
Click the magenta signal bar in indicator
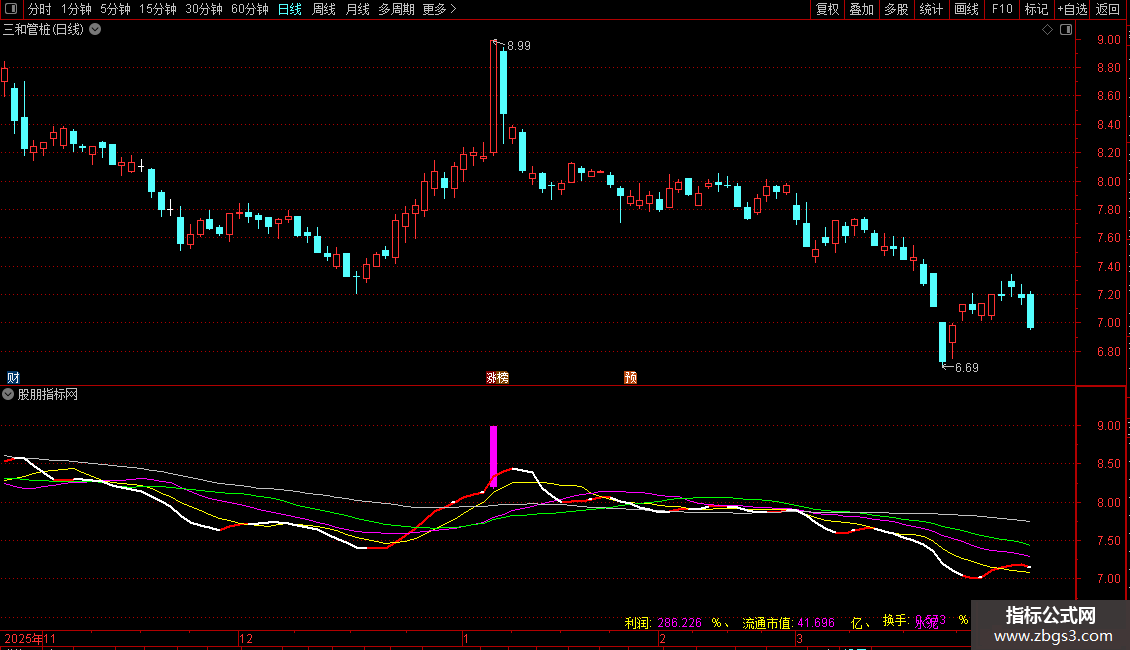point(493,455)
